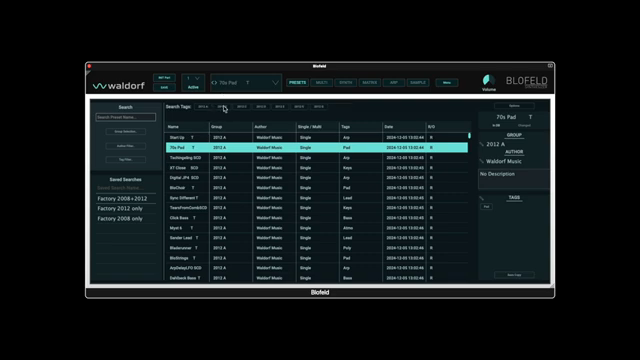The image size is (640, 360).
Task: Switch to the MATRIX tab
Action: coord(370,82)
